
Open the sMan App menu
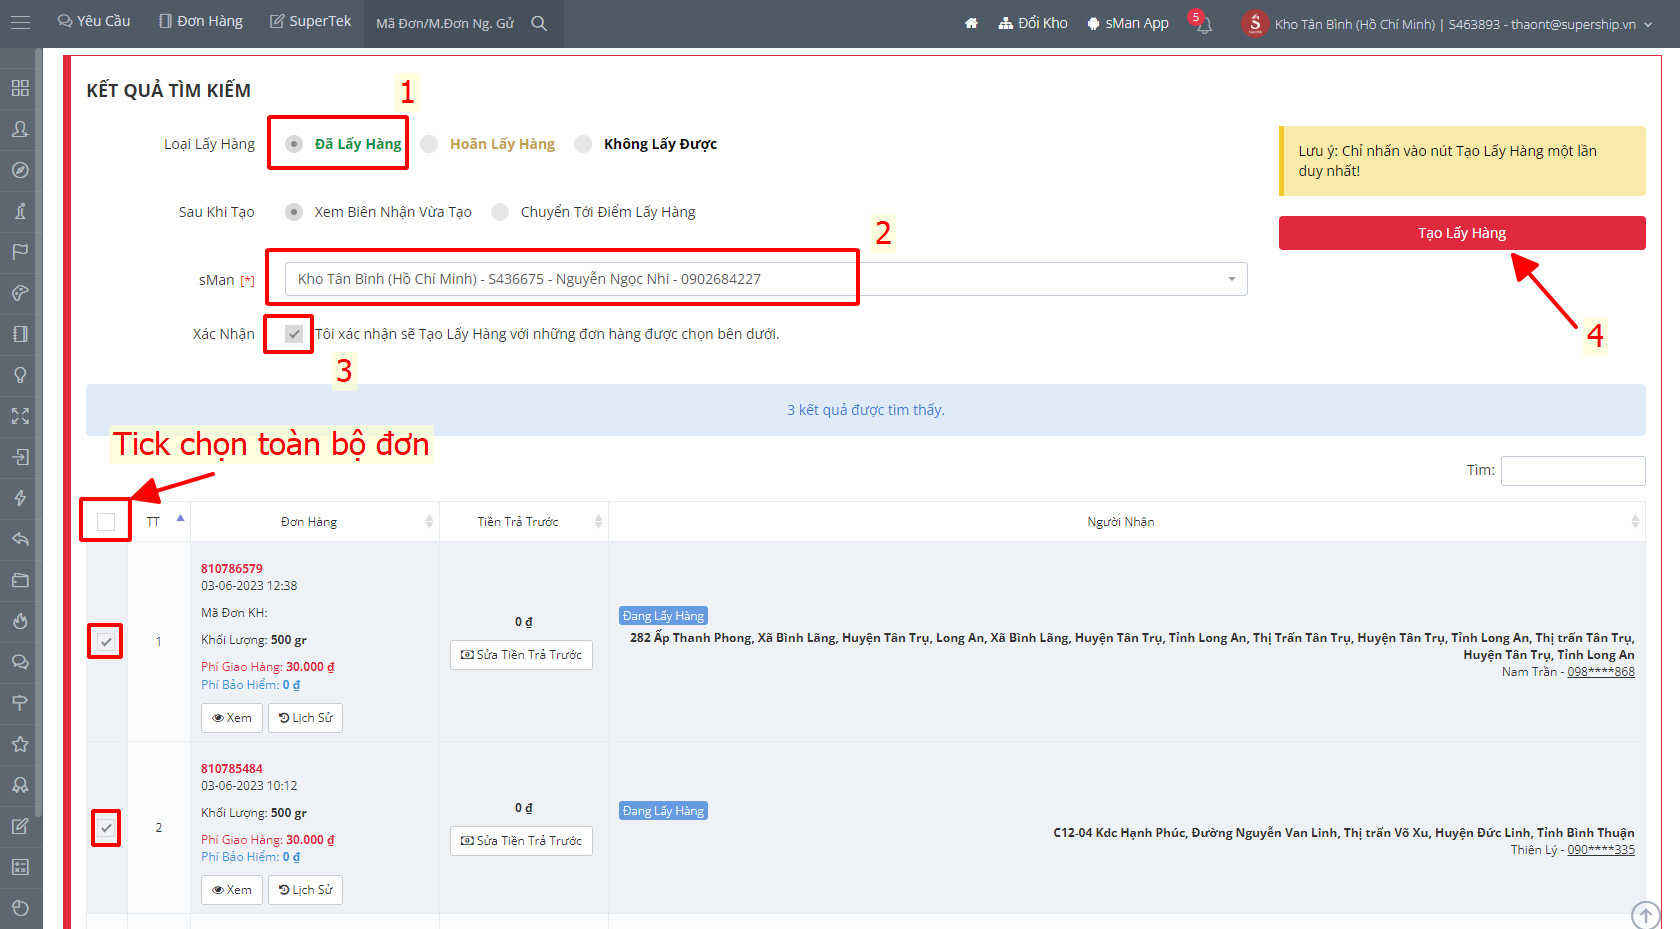pyautogui.click(x=1128, y=23)
